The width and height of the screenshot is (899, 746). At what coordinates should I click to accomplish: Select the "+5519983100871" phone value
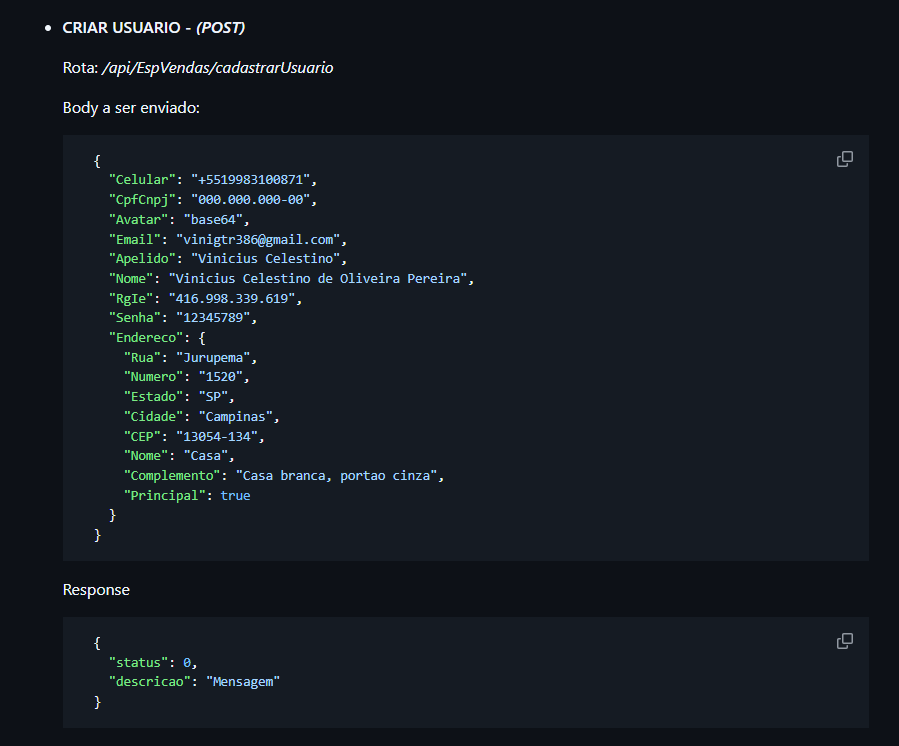251,179
